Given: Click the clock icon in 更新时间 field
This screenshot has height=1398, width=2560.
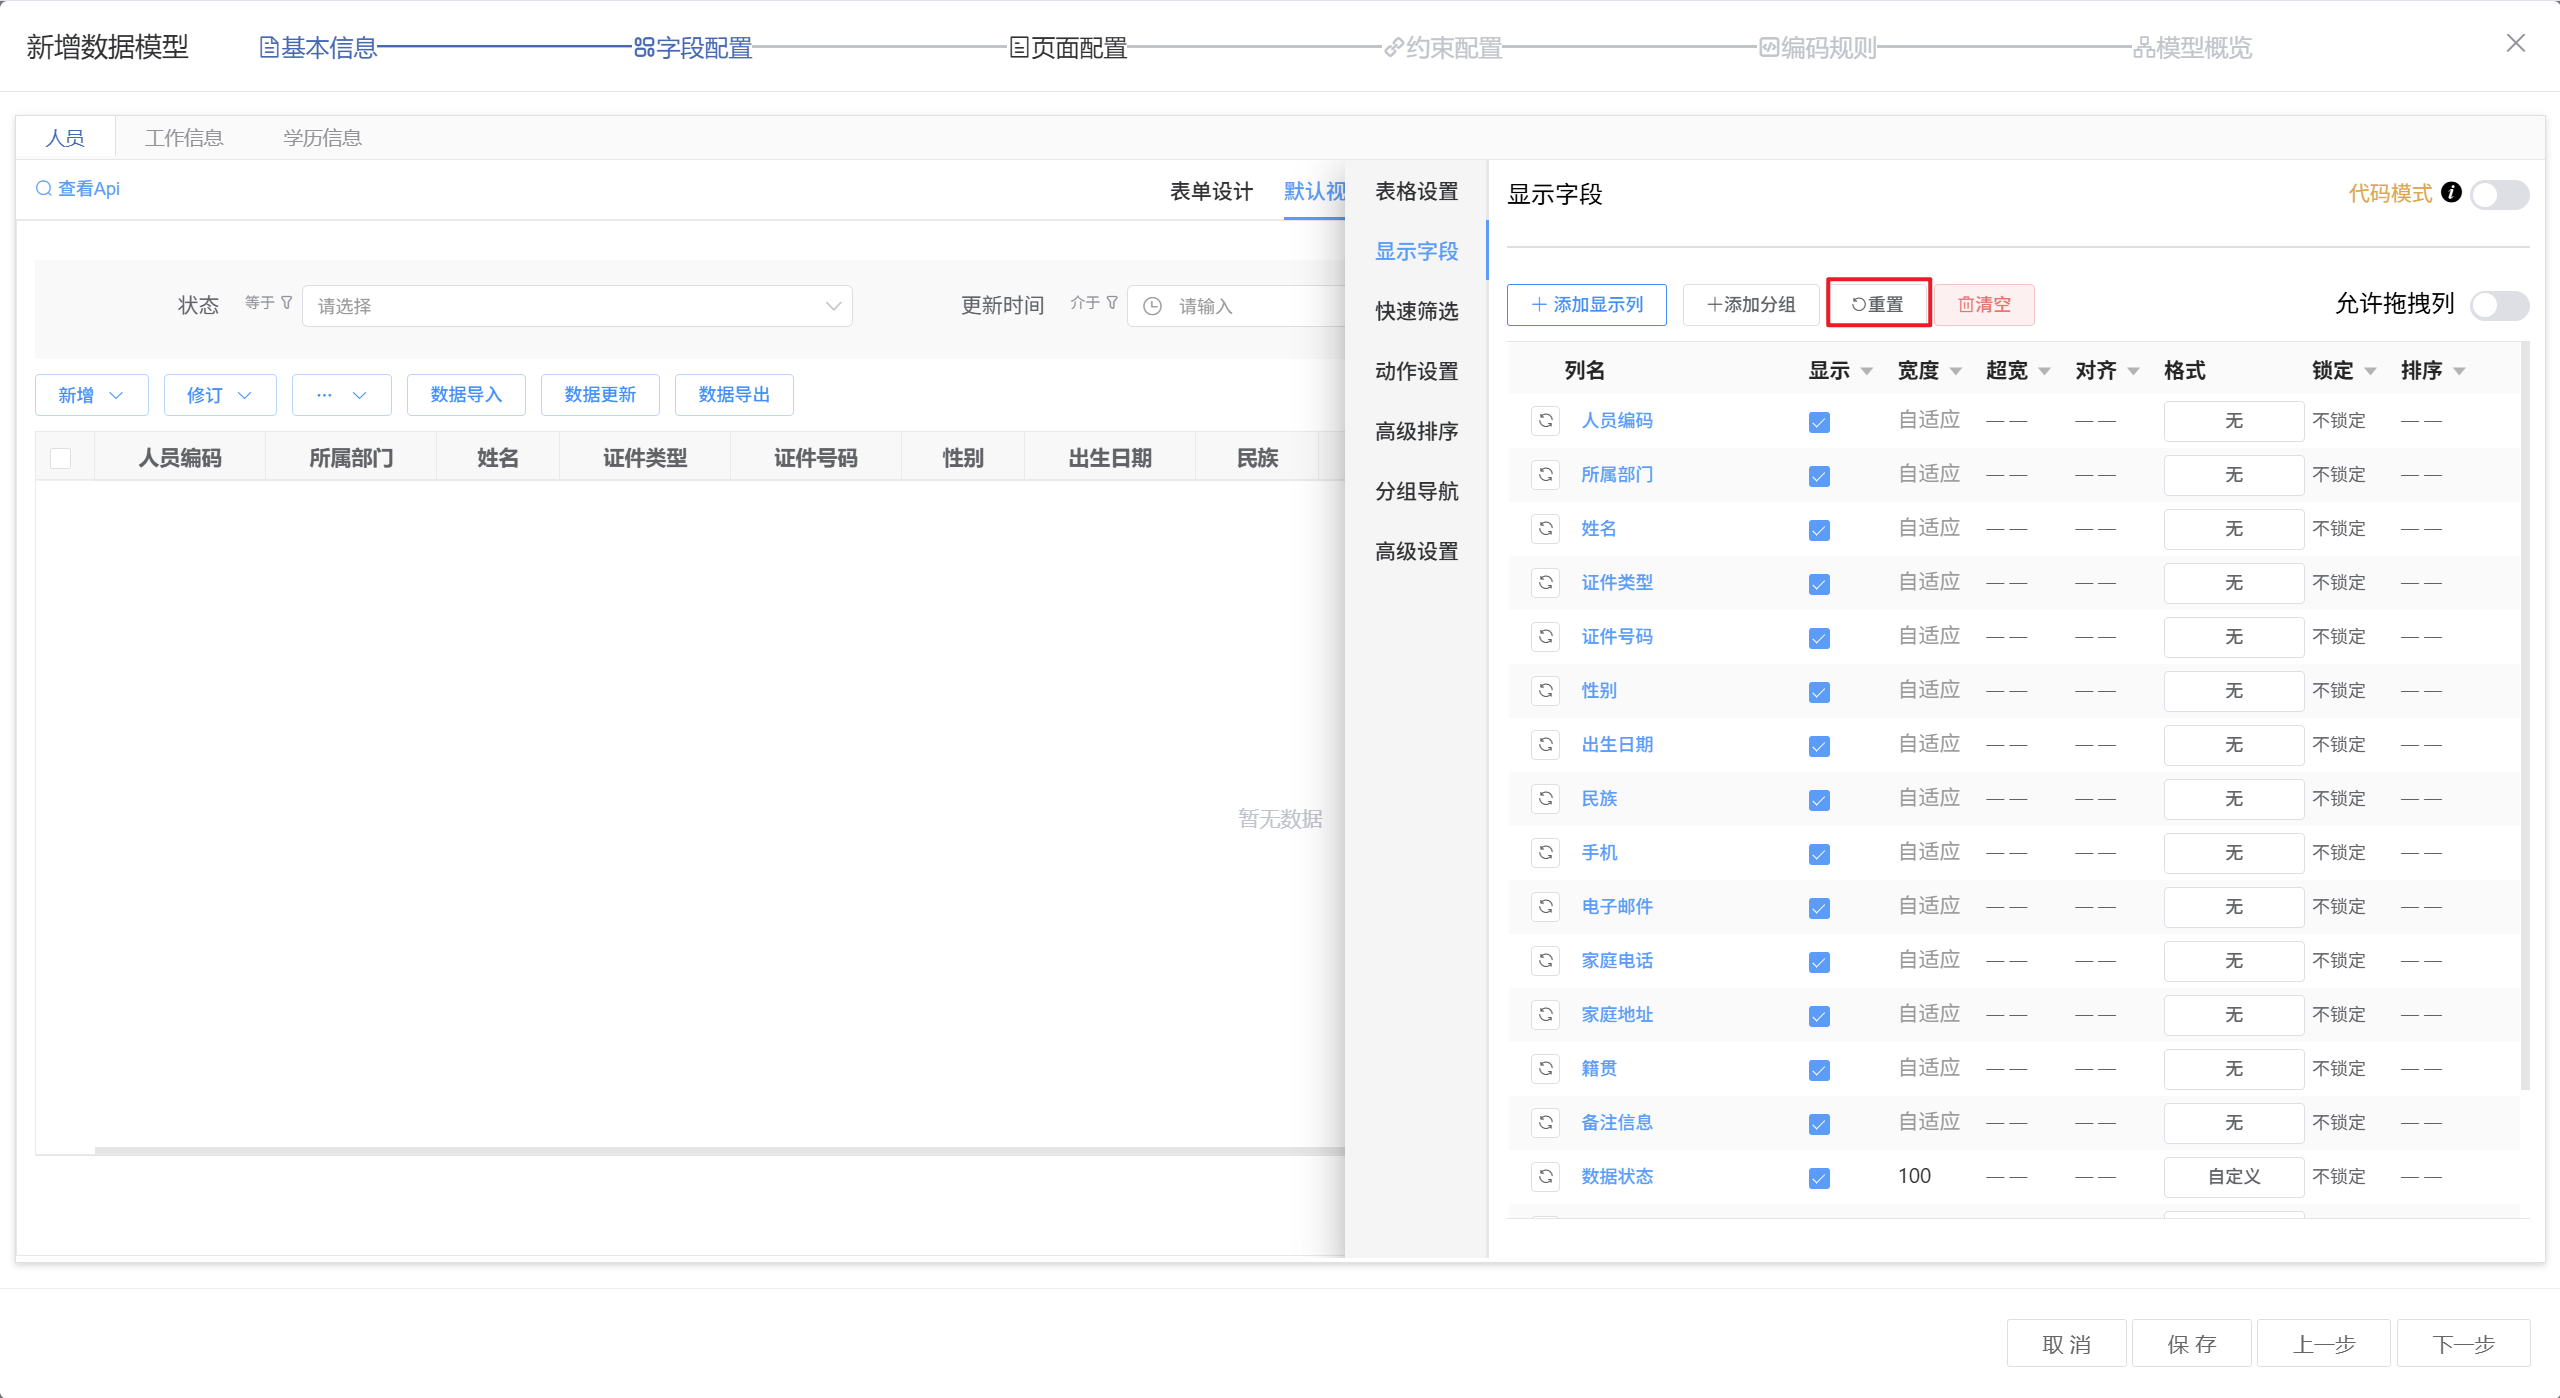Looking at the screenshot, I should 1152,306.
